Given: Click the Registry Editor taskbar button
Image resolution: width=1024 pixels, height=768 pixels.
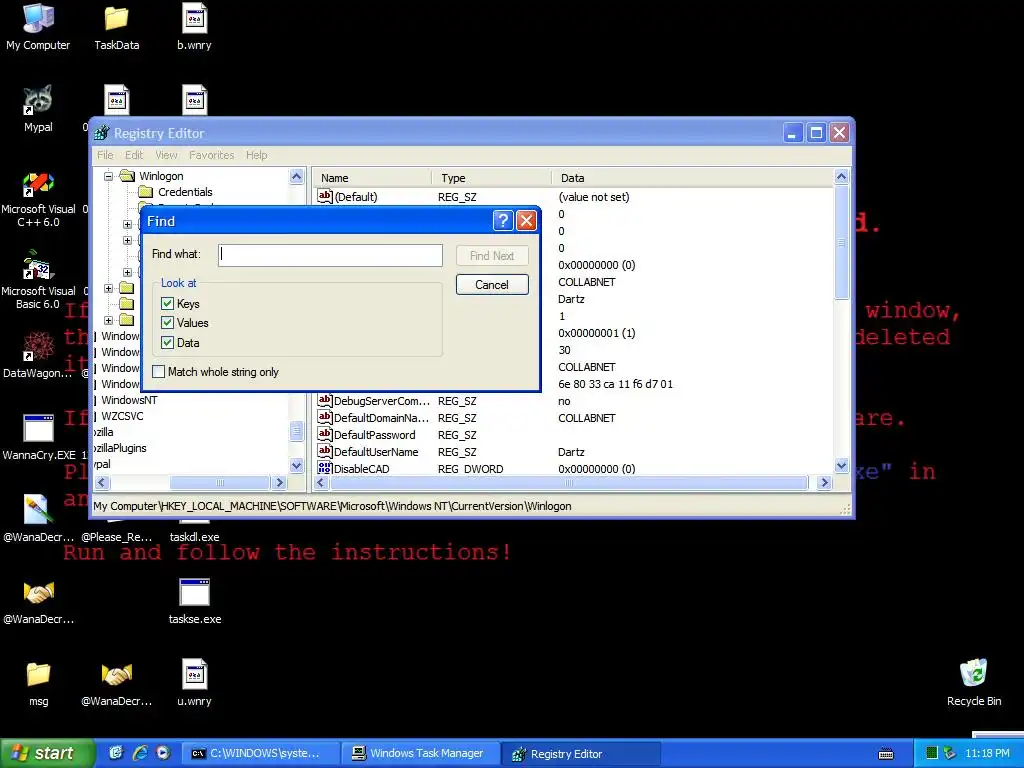Looking at the screenshot, I should point(580,754).
